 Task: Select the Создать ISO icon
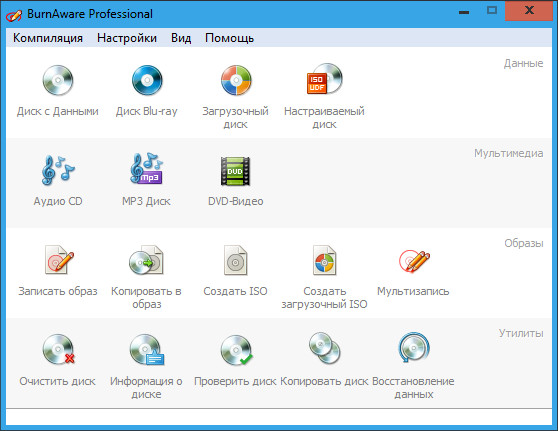coord(235,260)
